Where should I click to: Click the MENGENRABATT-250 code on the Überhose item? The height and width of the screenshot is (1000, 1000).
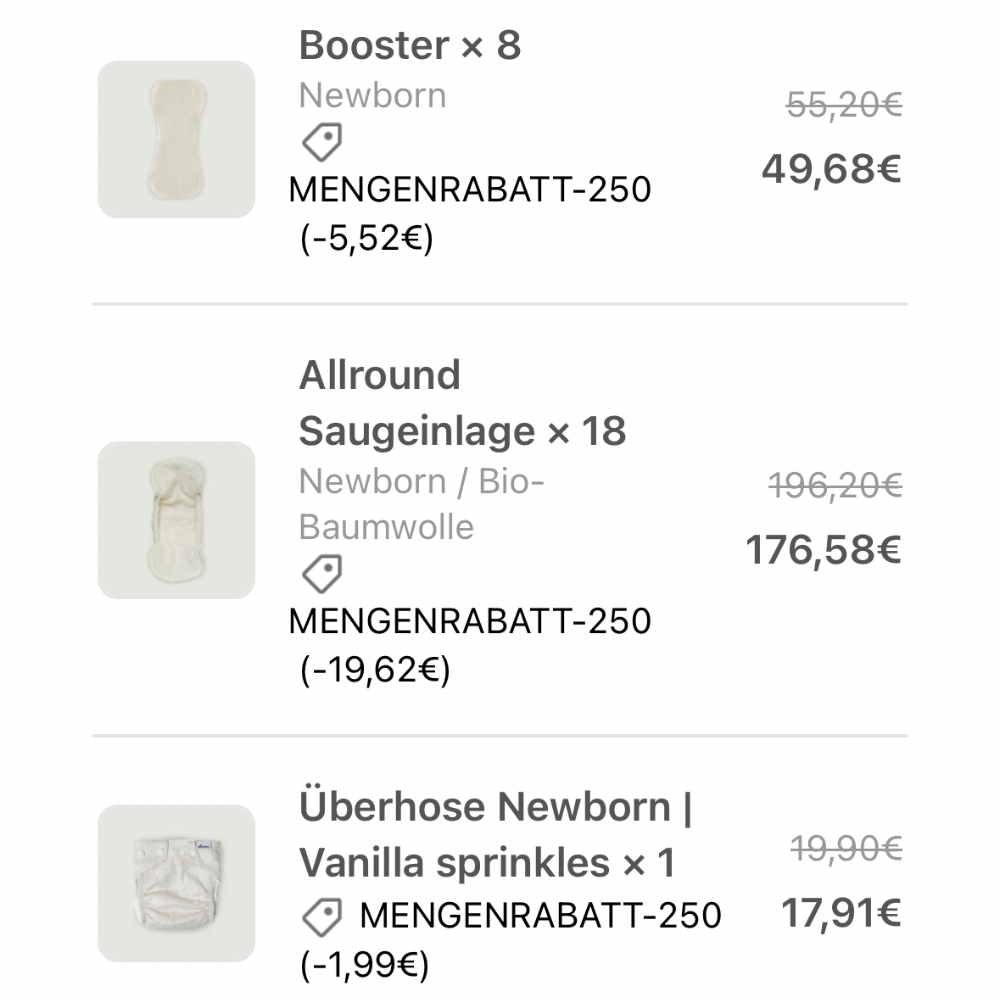(x=540, y=915)
